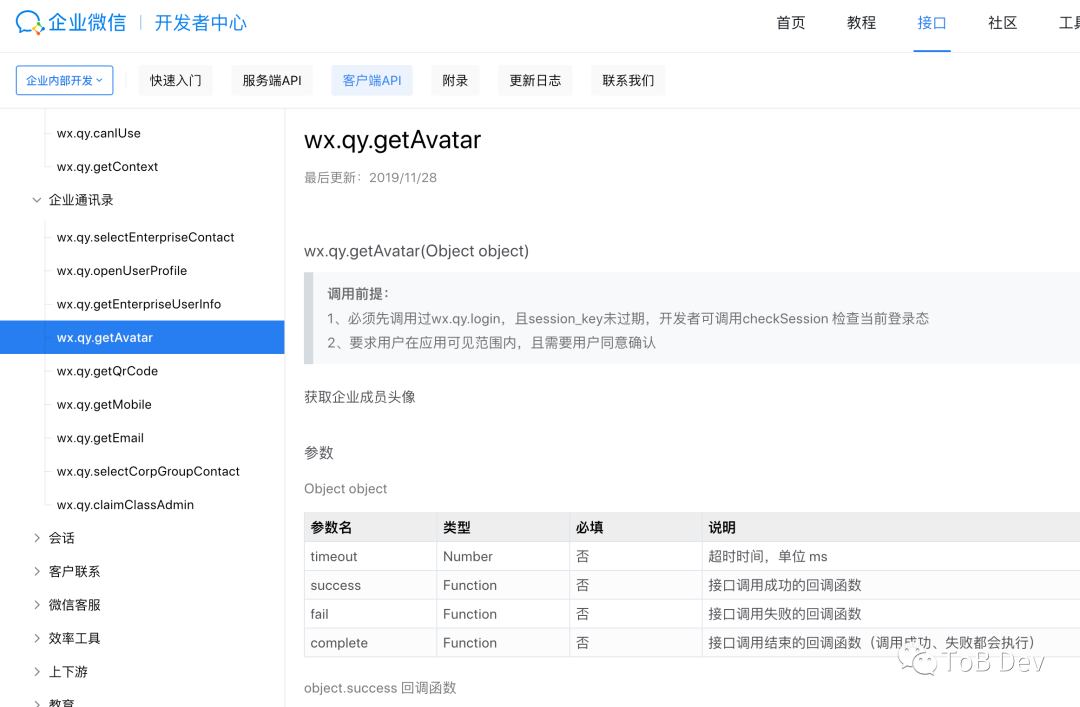
Task: Select the 客户端API tab
Action: (371, 80)
